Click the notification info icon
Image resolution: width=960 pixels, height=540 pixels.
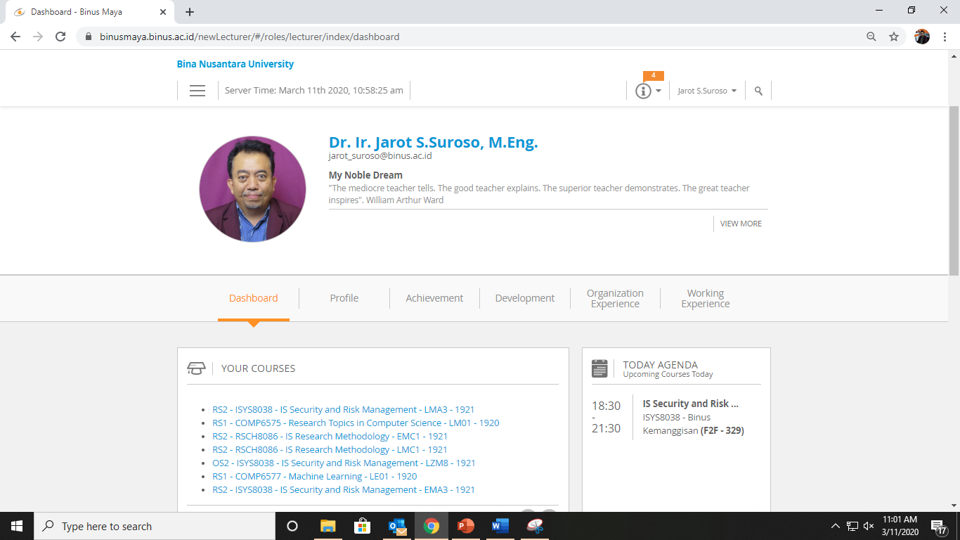[x=643, y=91]
